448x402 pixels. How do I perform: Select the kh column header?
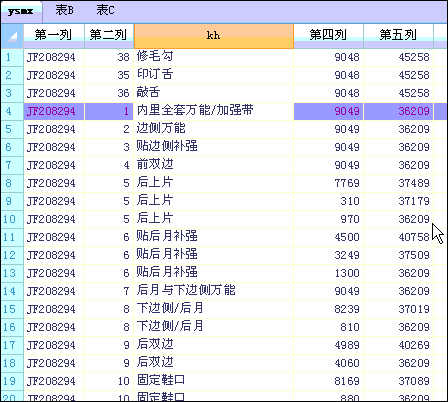pyautogui.click(x=214, y=36)
